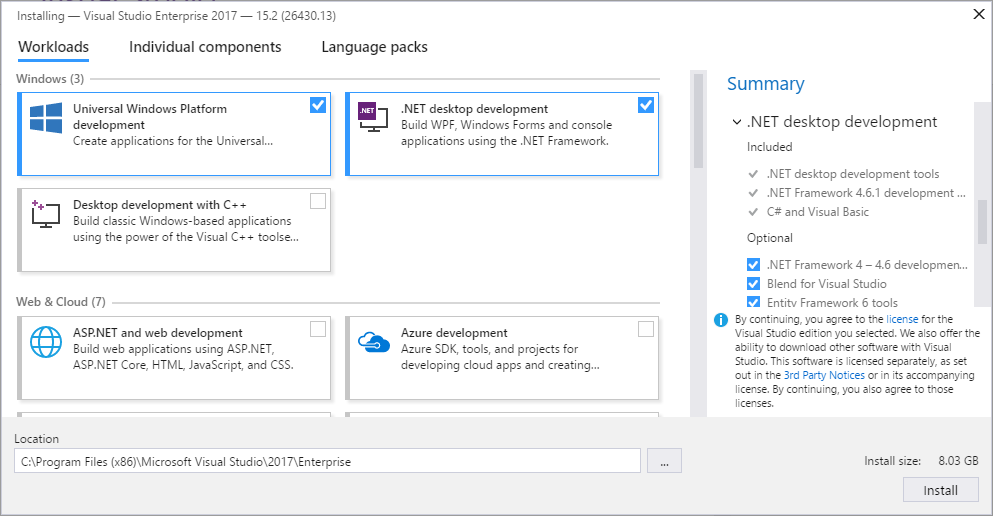993x516 pixels.
Task: Close the installer window
Action: click(x=979, y=14)
